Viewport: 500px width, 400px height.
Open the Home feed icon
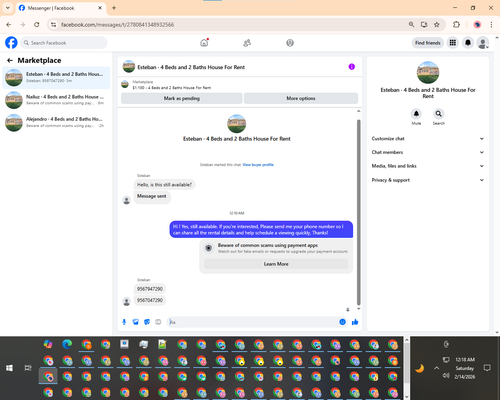204,43
